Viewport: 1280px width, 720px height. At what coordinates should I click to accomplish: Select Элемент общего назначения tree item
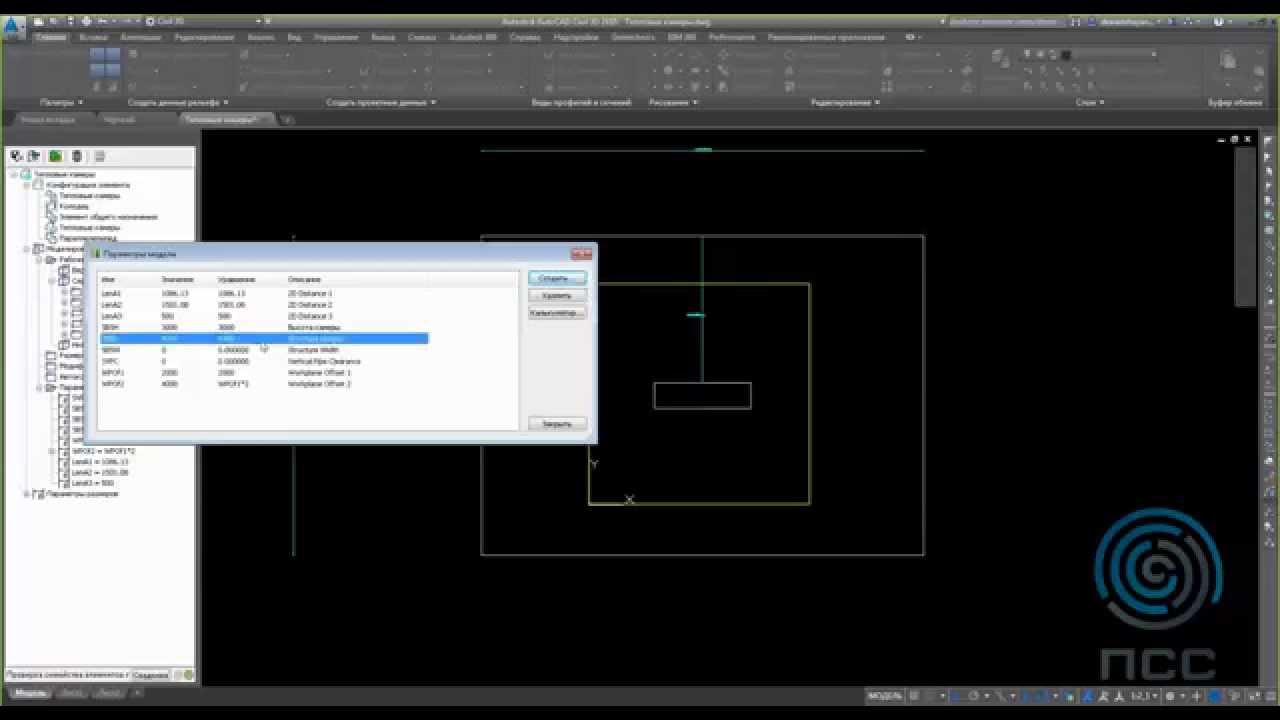coord(108,217)
